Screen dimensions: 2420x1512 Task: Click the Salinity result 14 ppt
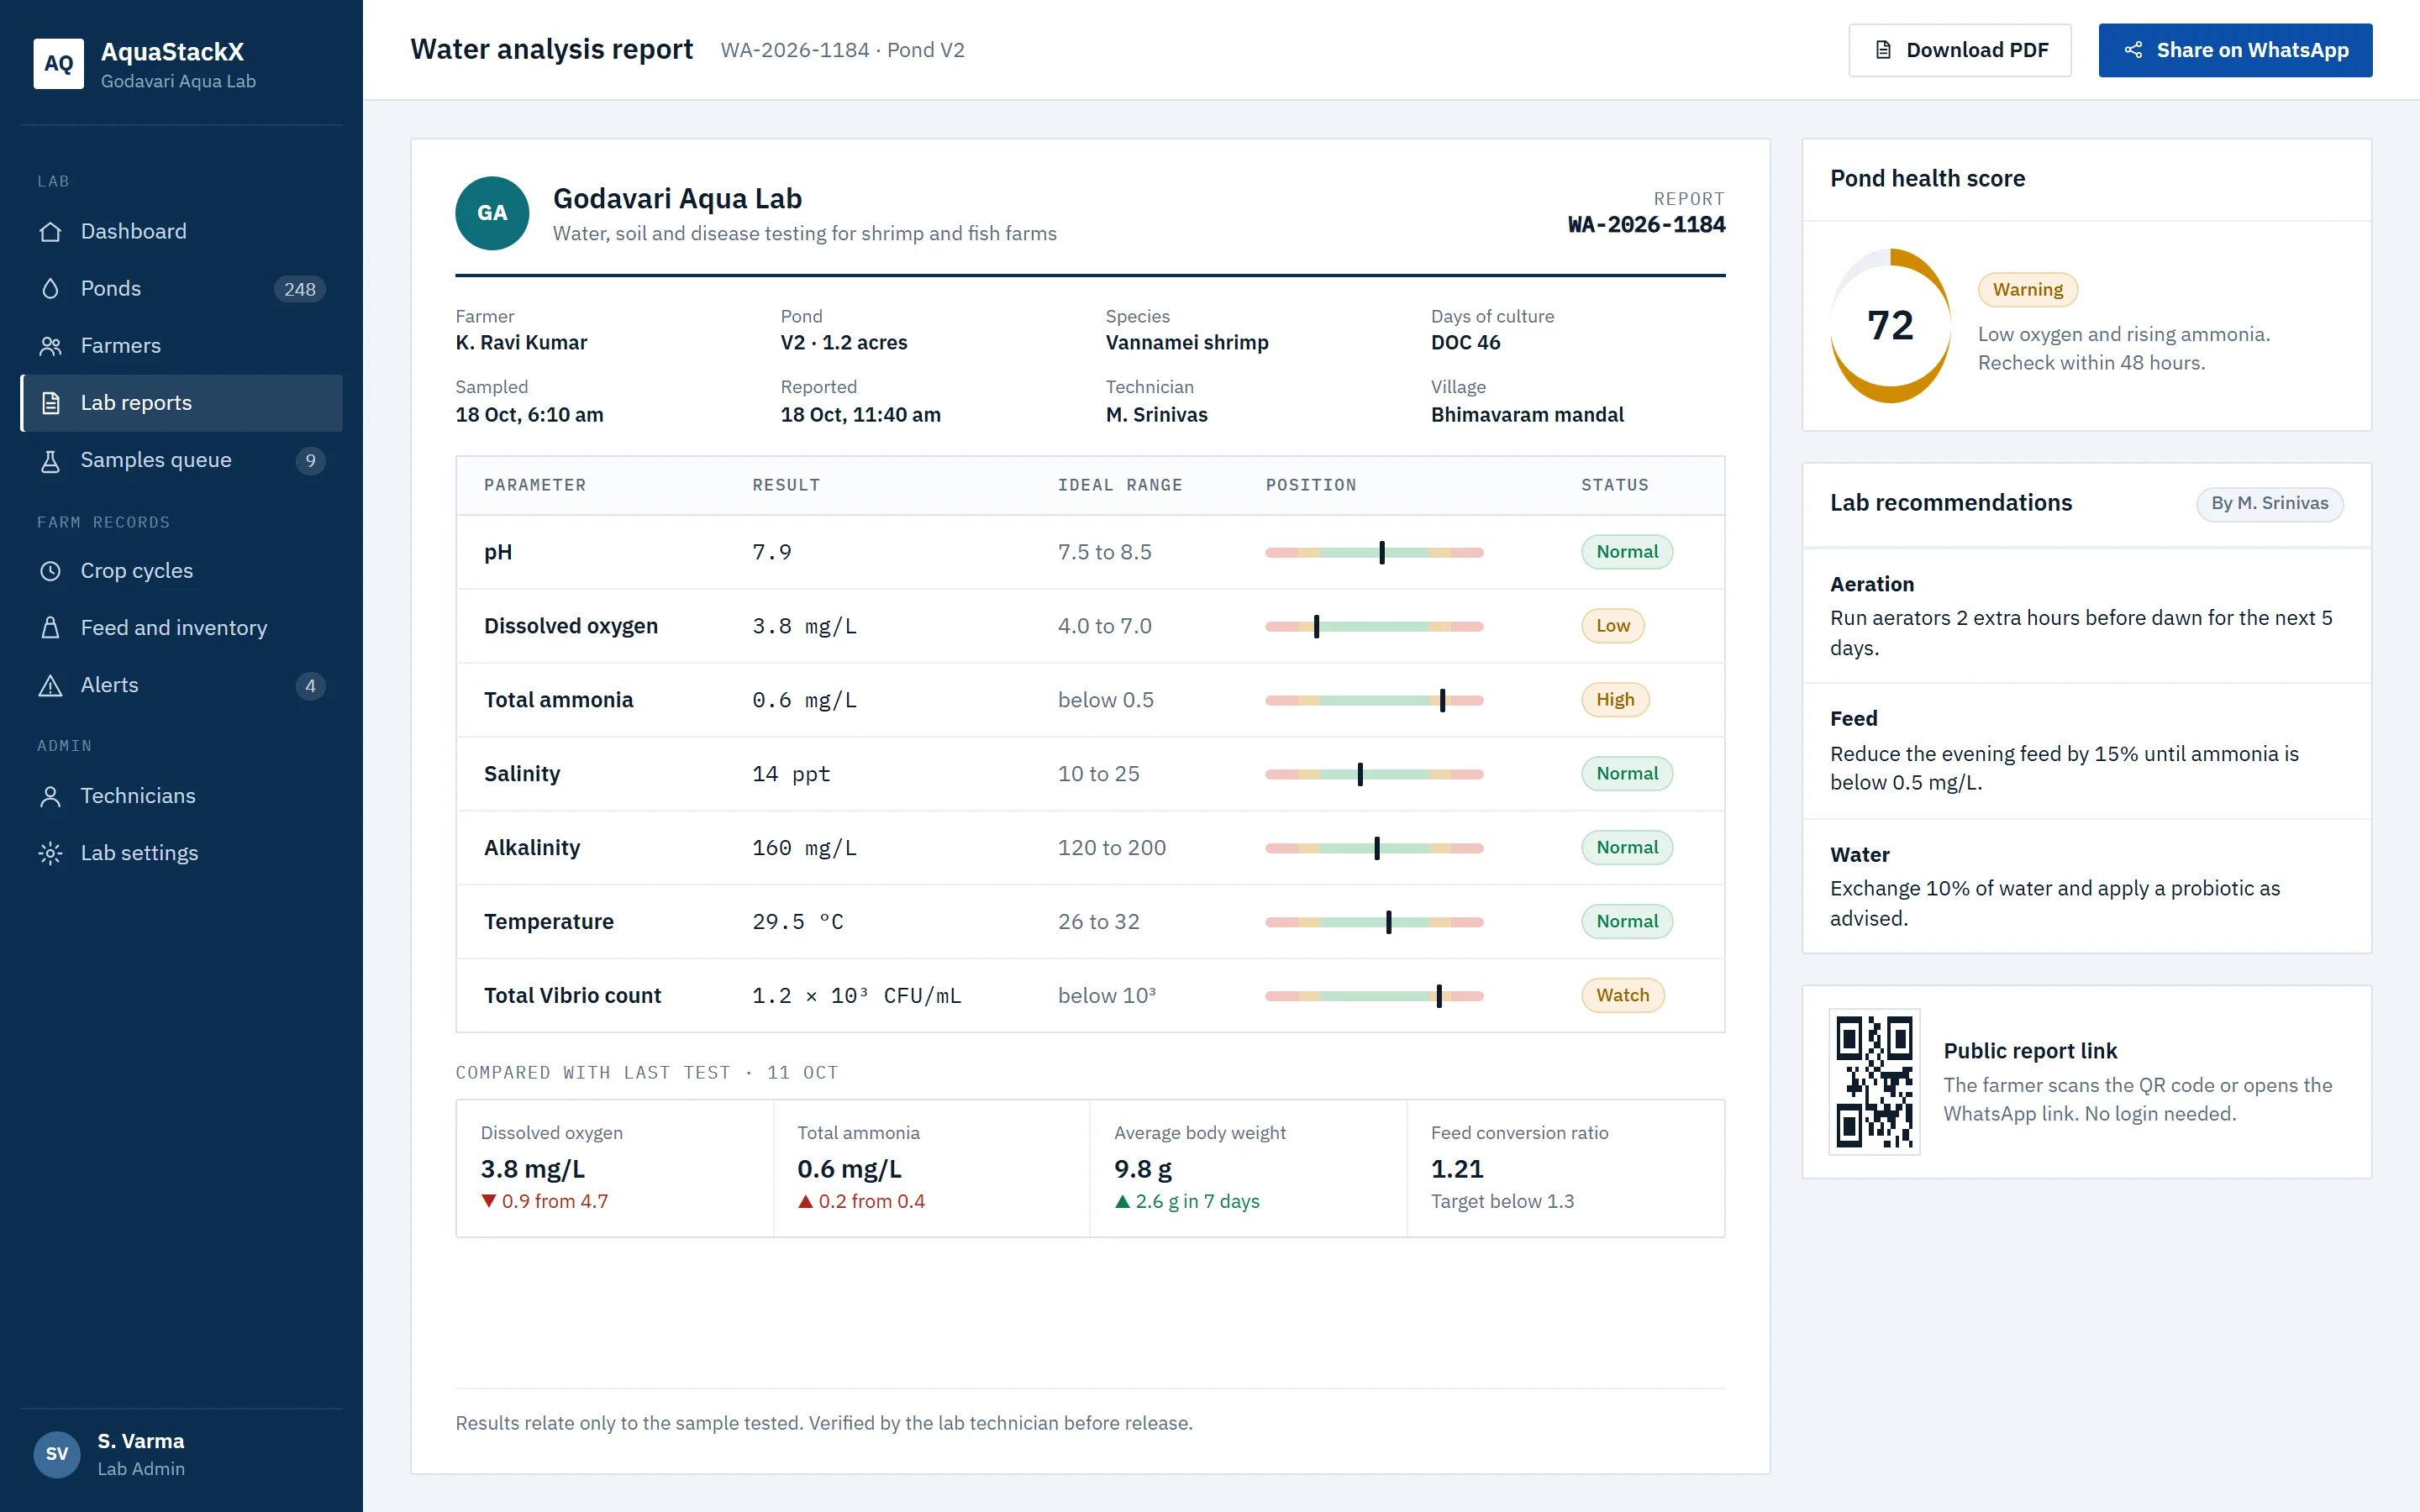[791, 774]
